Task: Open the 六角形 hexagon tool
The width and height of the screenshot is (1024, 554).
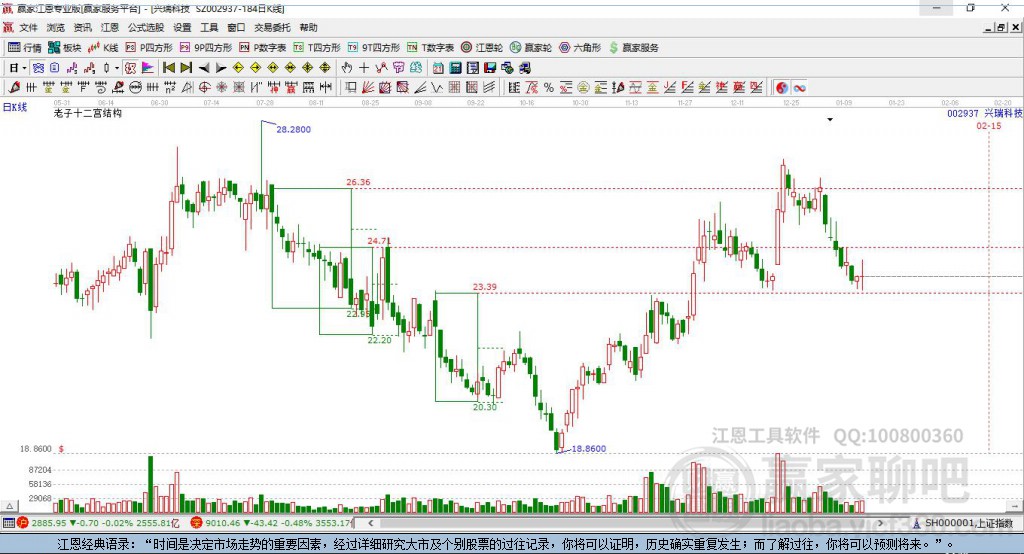Action: pos(580,48)
